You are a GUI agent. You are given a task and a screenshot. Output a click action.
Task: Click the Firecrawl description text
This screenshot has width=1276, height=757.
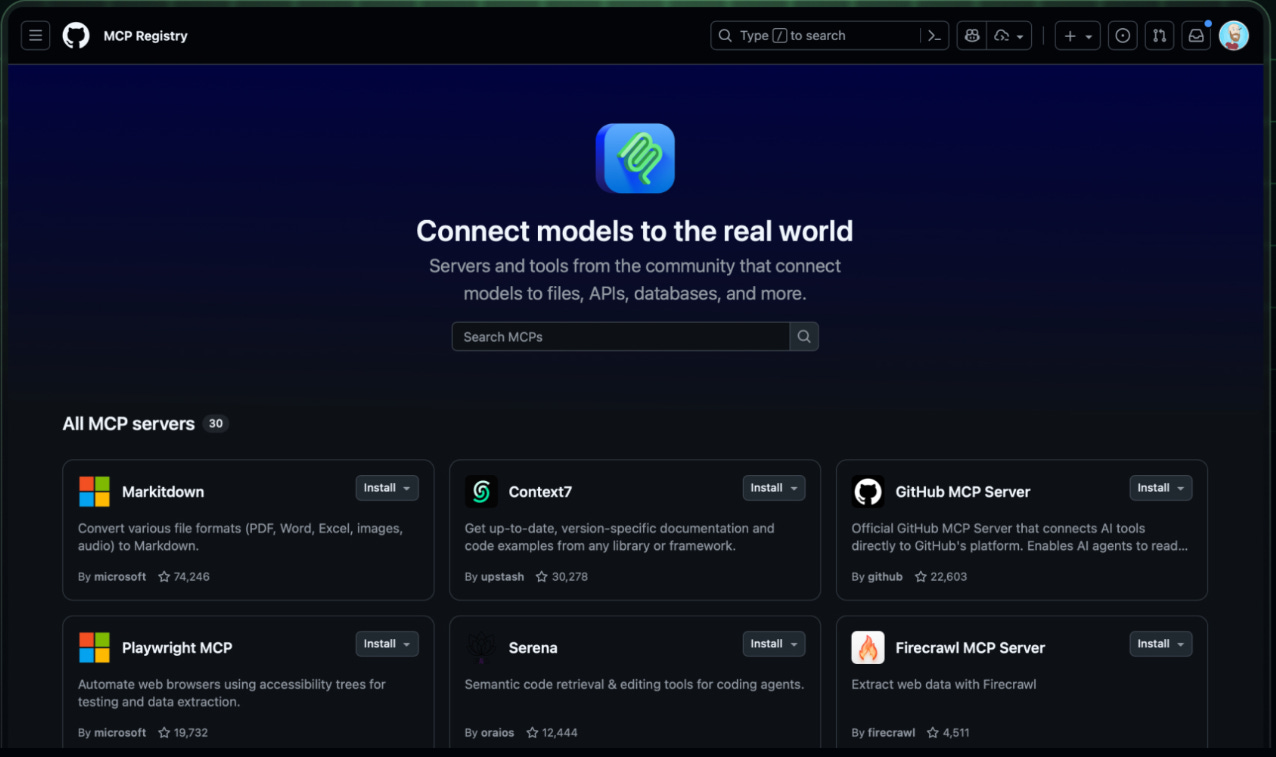(944, 685)
